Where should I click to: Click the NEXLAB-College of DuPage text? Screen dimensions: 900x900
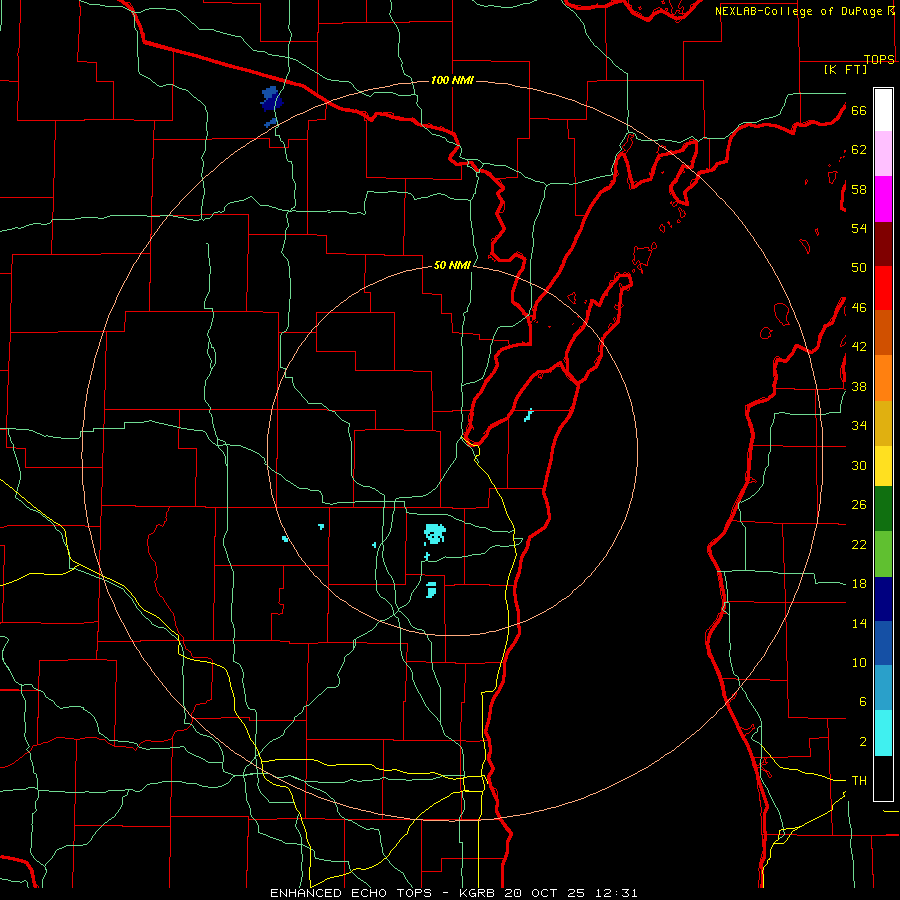[x=800, y=11]
